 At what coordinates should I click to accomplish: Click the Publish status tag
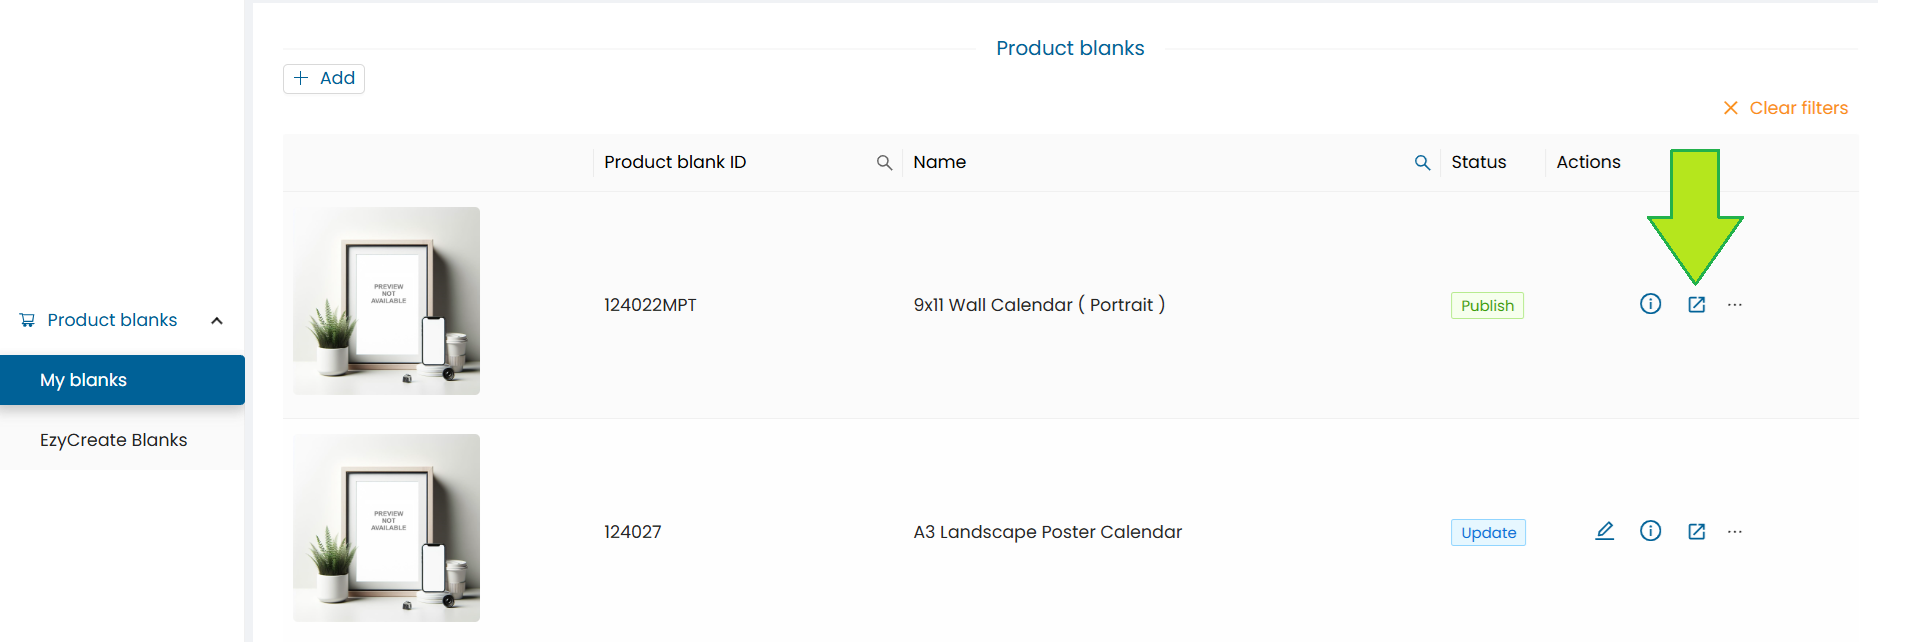pyautogui.click(x=1487, y=305)
